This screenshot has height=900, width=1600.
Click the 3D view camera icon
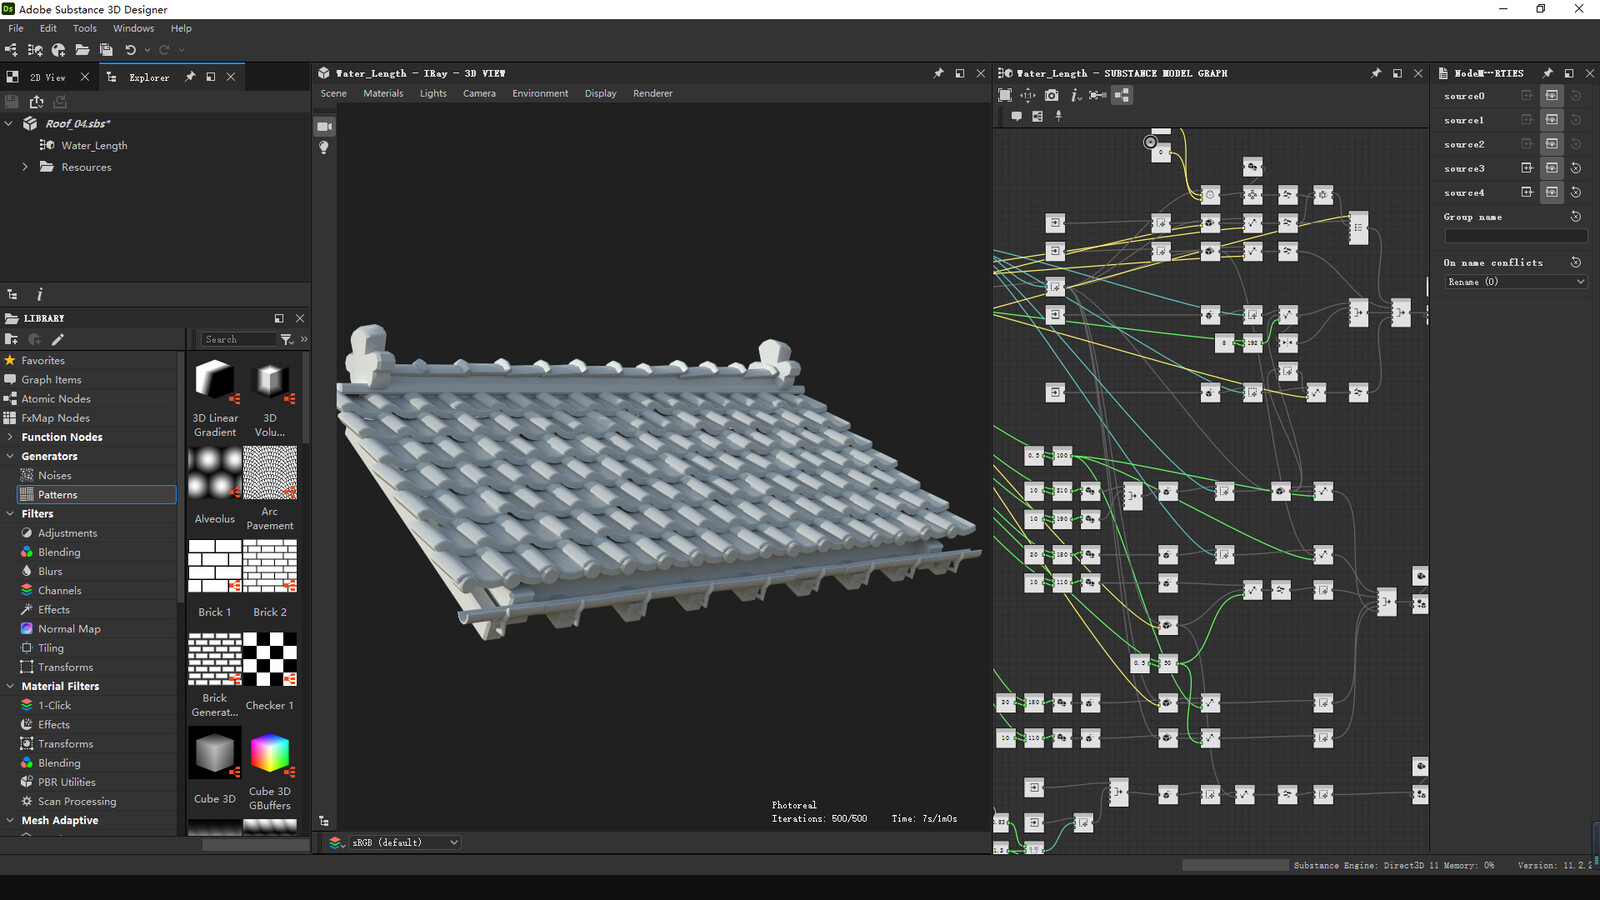coord(324,127)
